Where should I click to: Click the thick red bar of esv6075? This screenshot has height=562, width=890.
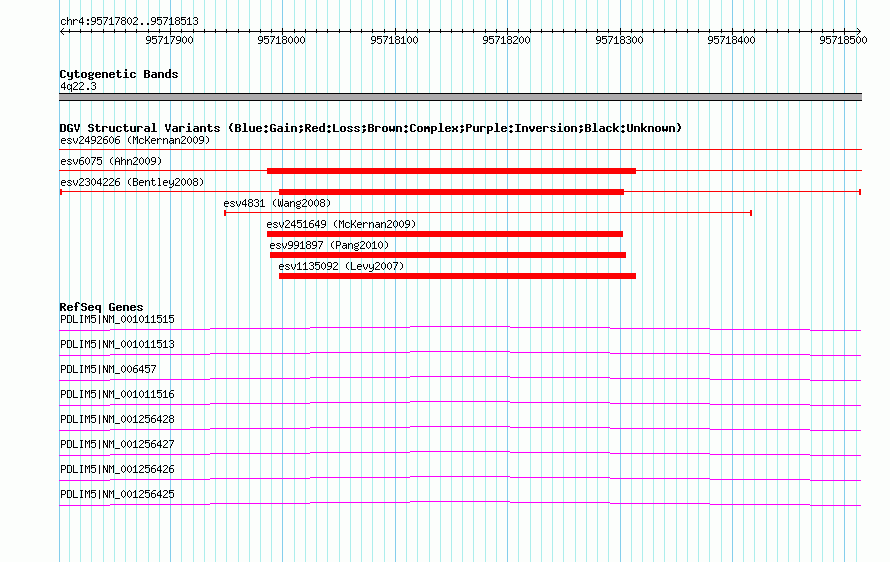(x=451, y=171)
